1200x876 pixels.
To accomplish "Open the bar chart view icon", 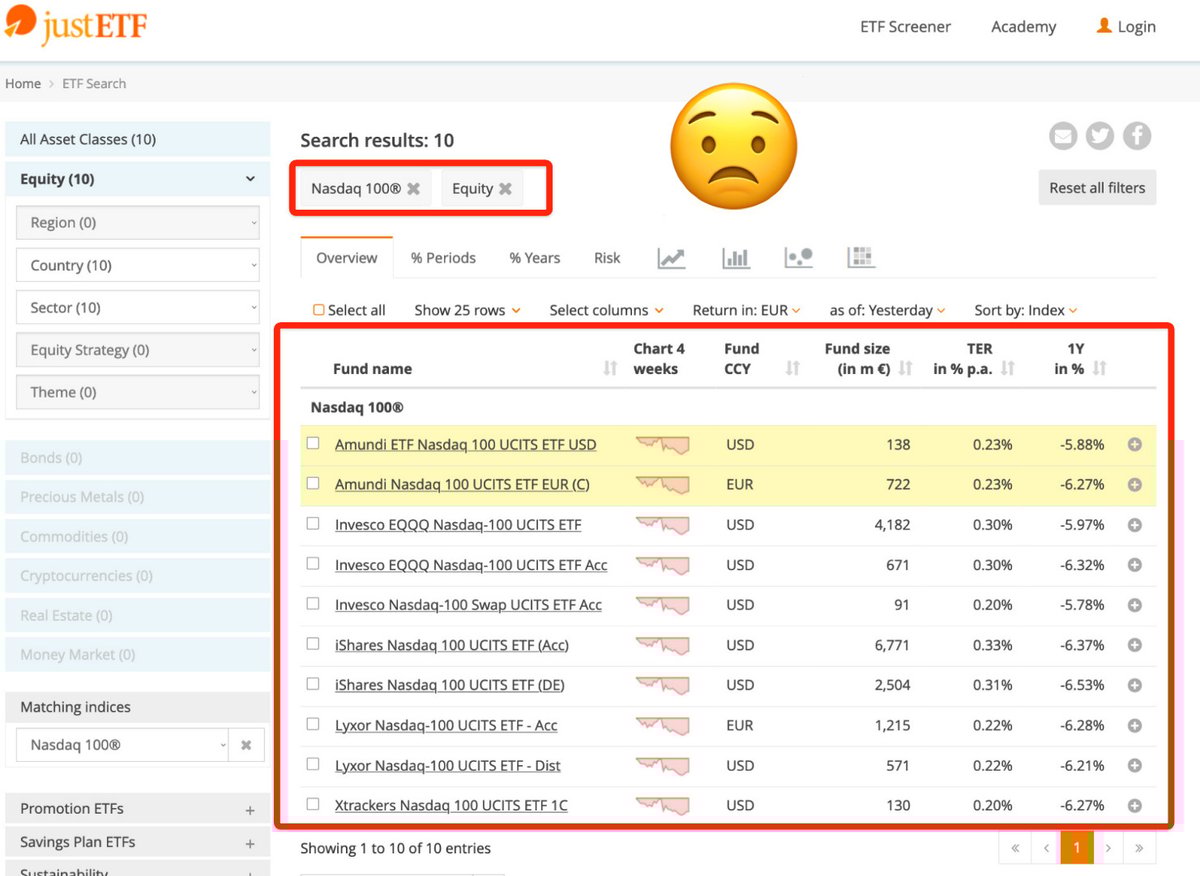I will (736, 258).
